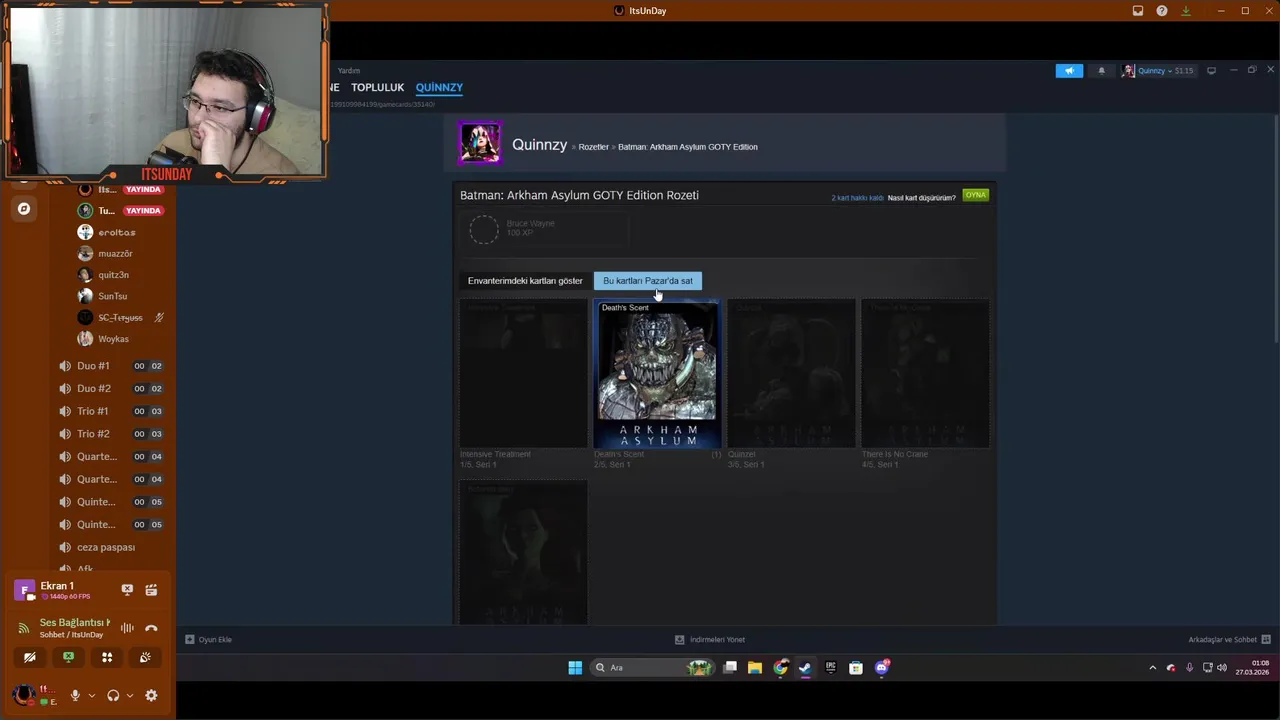
Task: Stop streaming Ekran 1 icon
Action: click(x=127, y=590)
